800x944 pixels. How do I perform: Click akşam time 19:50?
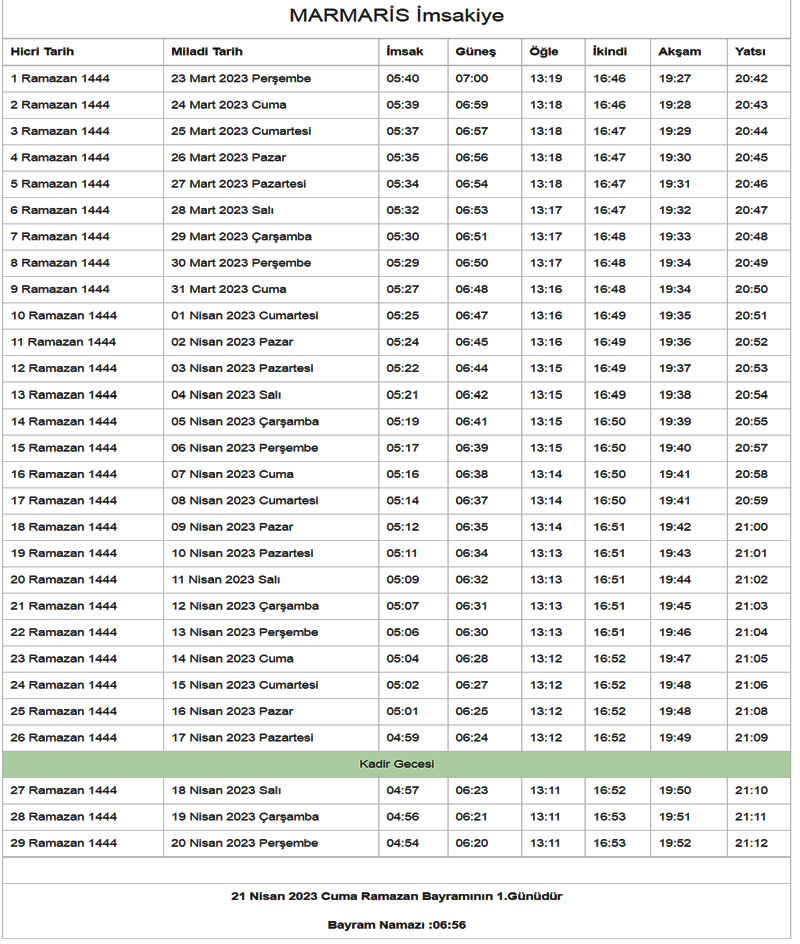point(675,790)
